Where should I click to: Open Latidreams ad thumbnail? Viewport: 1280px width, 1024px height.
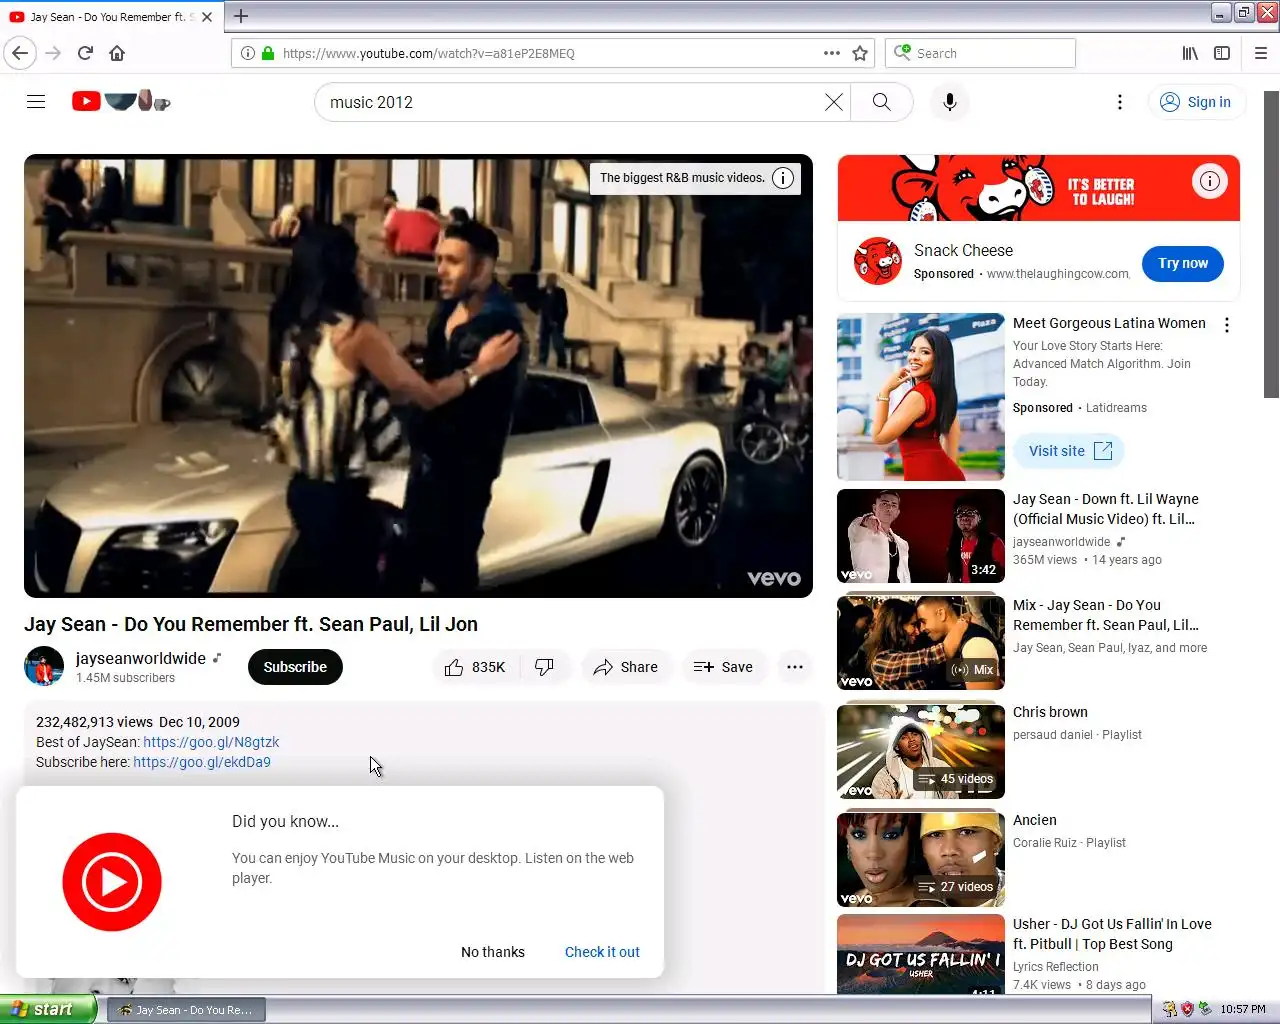[921, 397]
